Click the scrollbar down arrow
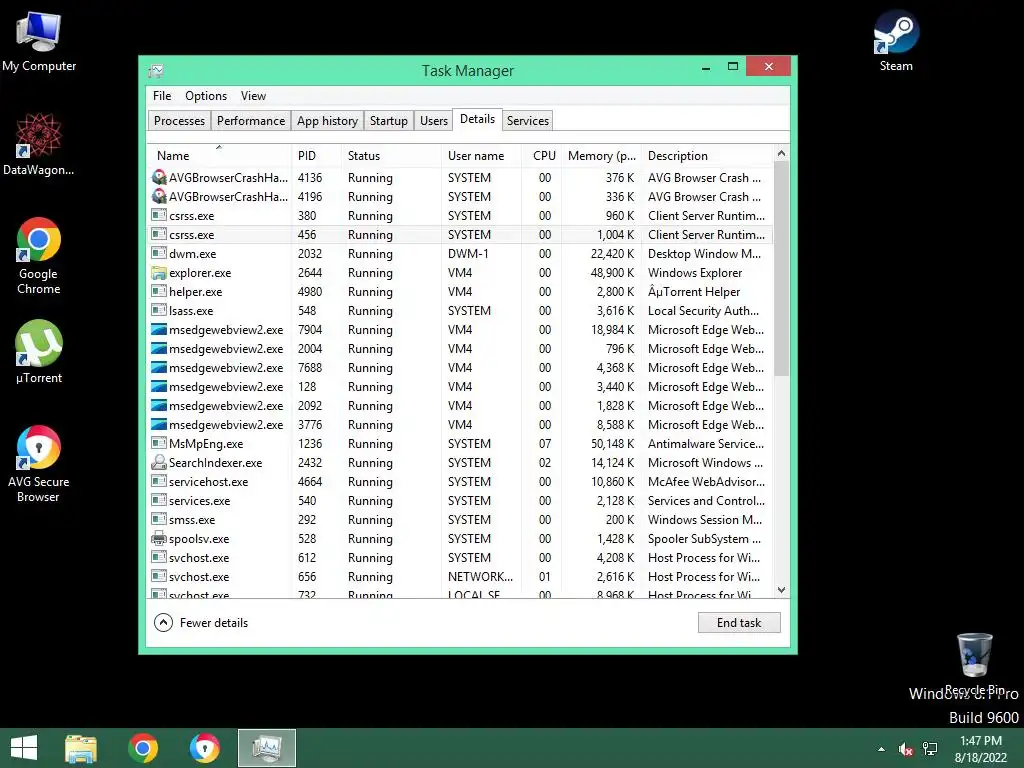 781,590
